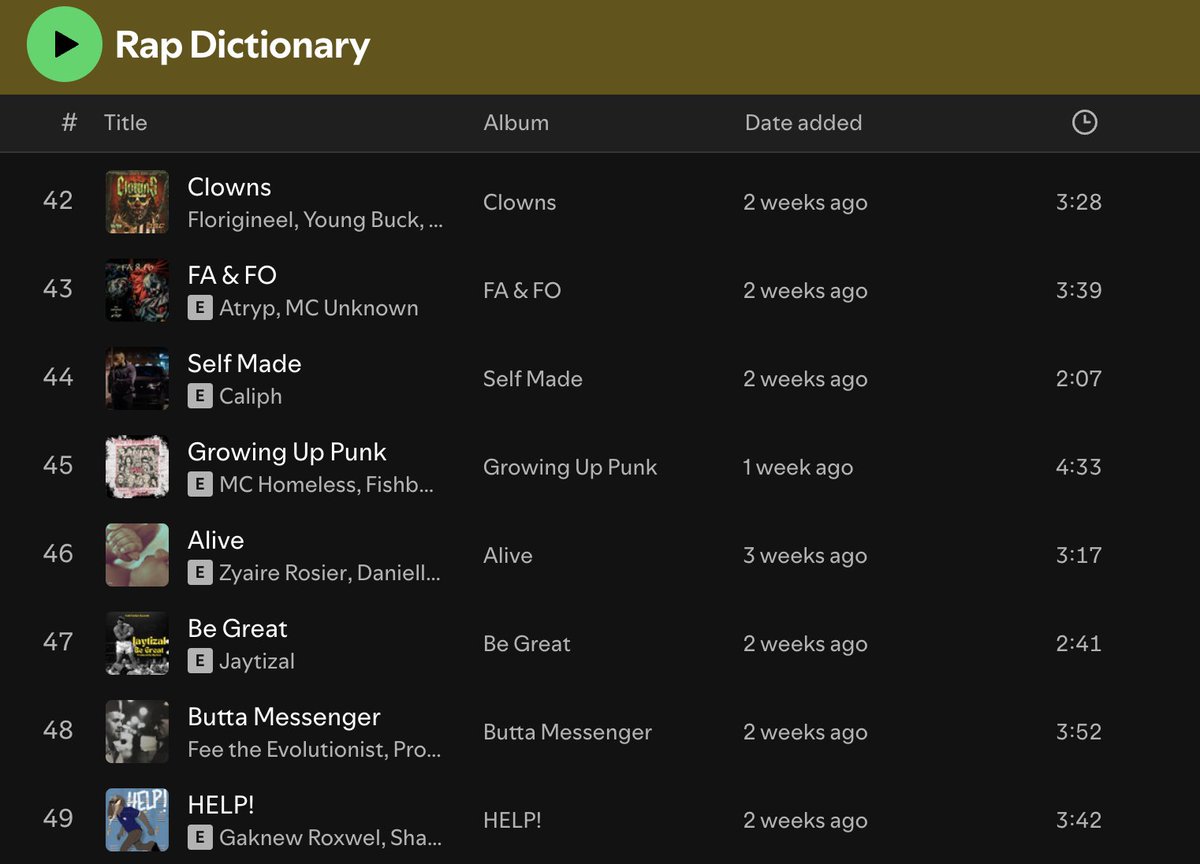The width and height of the screenshot is (1200, 864).
Task: Open the Butta Messenger cover thumbnail
Action: [137, 732]
